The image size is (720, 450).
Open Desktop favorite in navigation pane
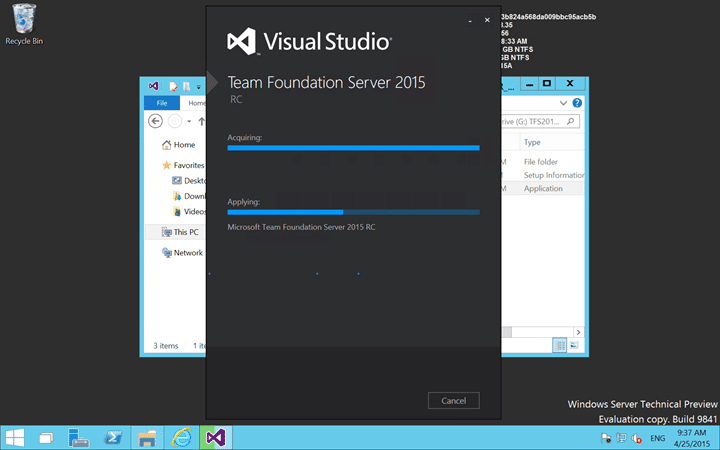tap(189, 180)
